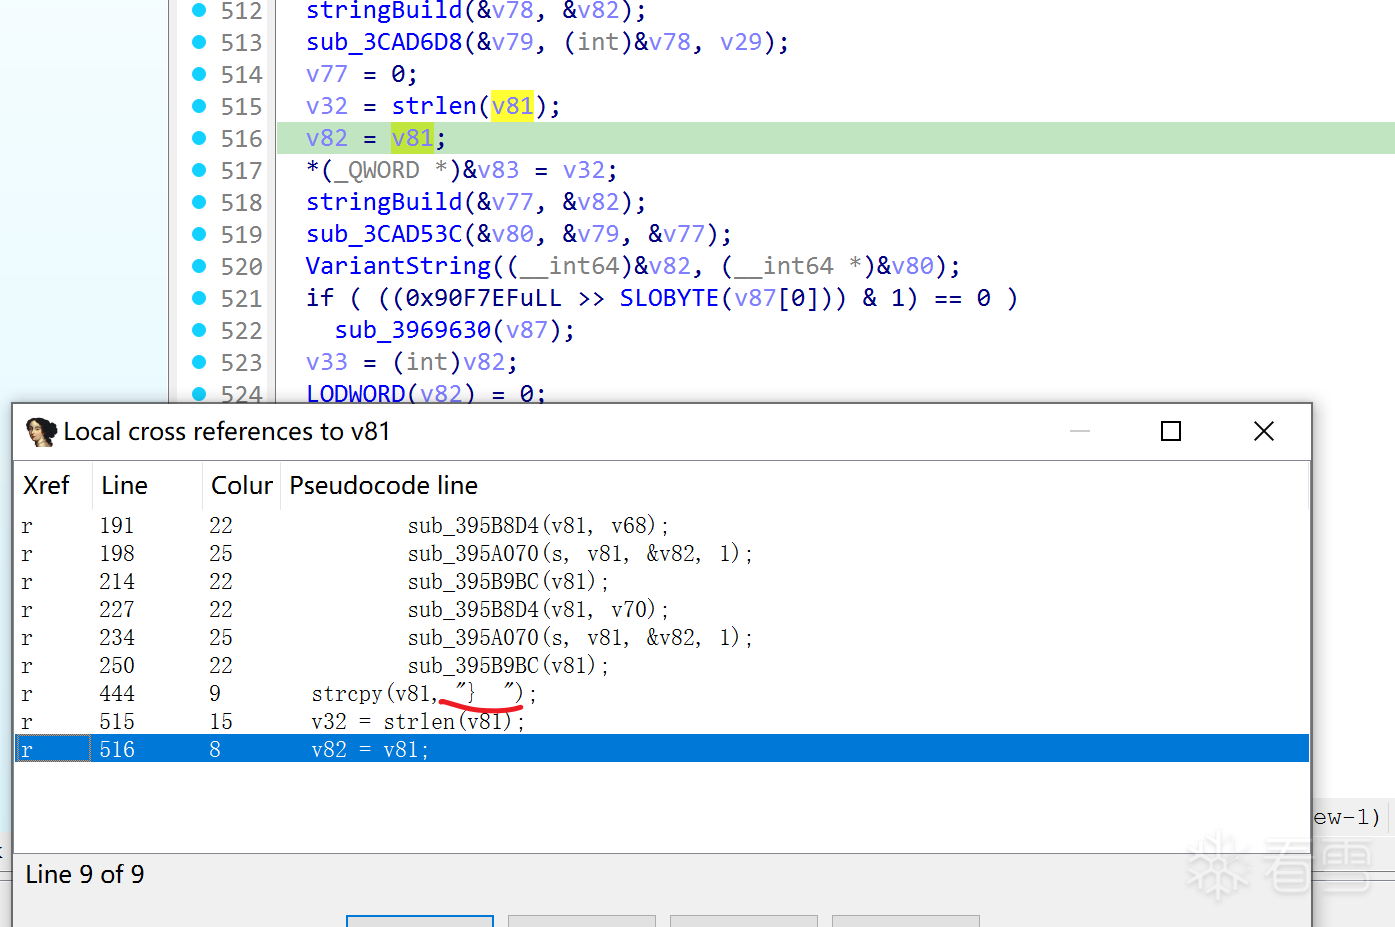
Task: Click sub_3CAD53C function name on line 519
Action: 384,234
